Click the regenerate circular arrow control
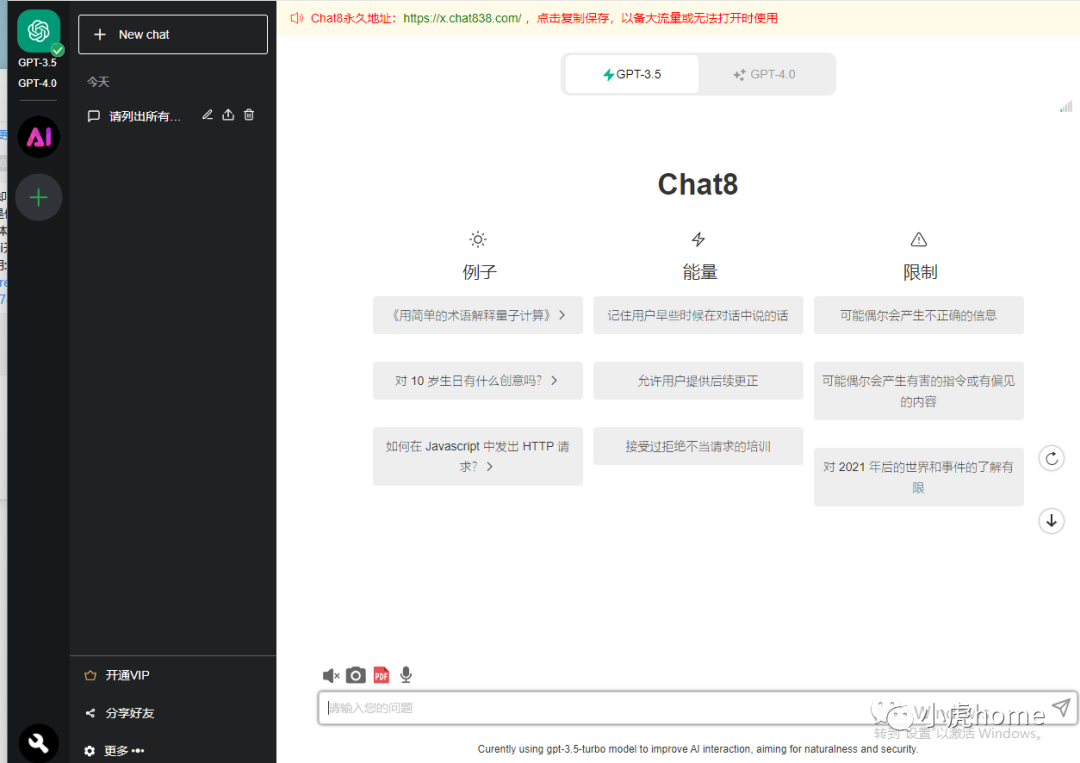 coord(1051,458)
